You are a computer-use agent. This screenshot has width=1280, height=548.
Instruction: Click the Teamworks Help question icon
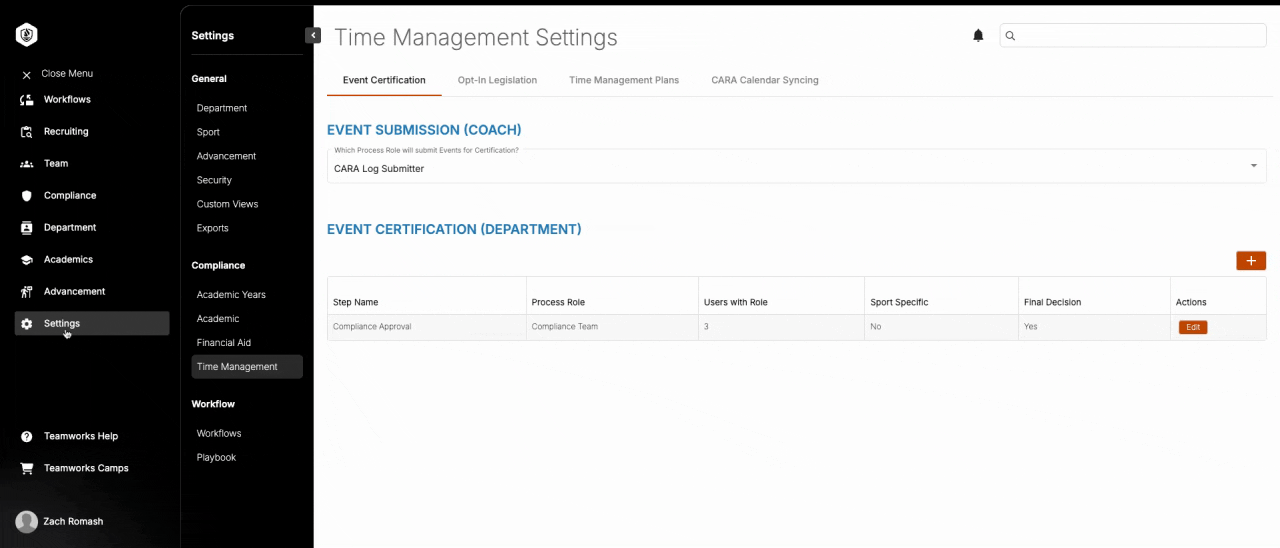click(26, 437)
